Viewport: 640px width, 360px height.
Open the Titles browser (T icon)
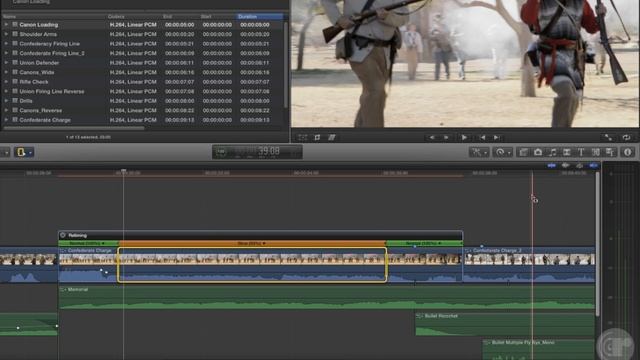pos(581,152)
